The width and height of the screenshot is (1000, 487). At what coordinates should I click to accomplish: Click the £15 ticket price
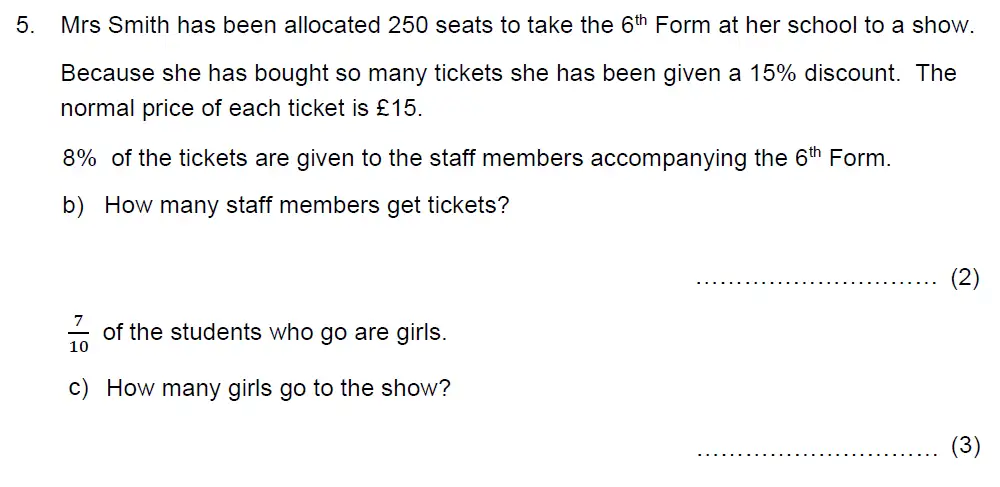coord(399,109)
